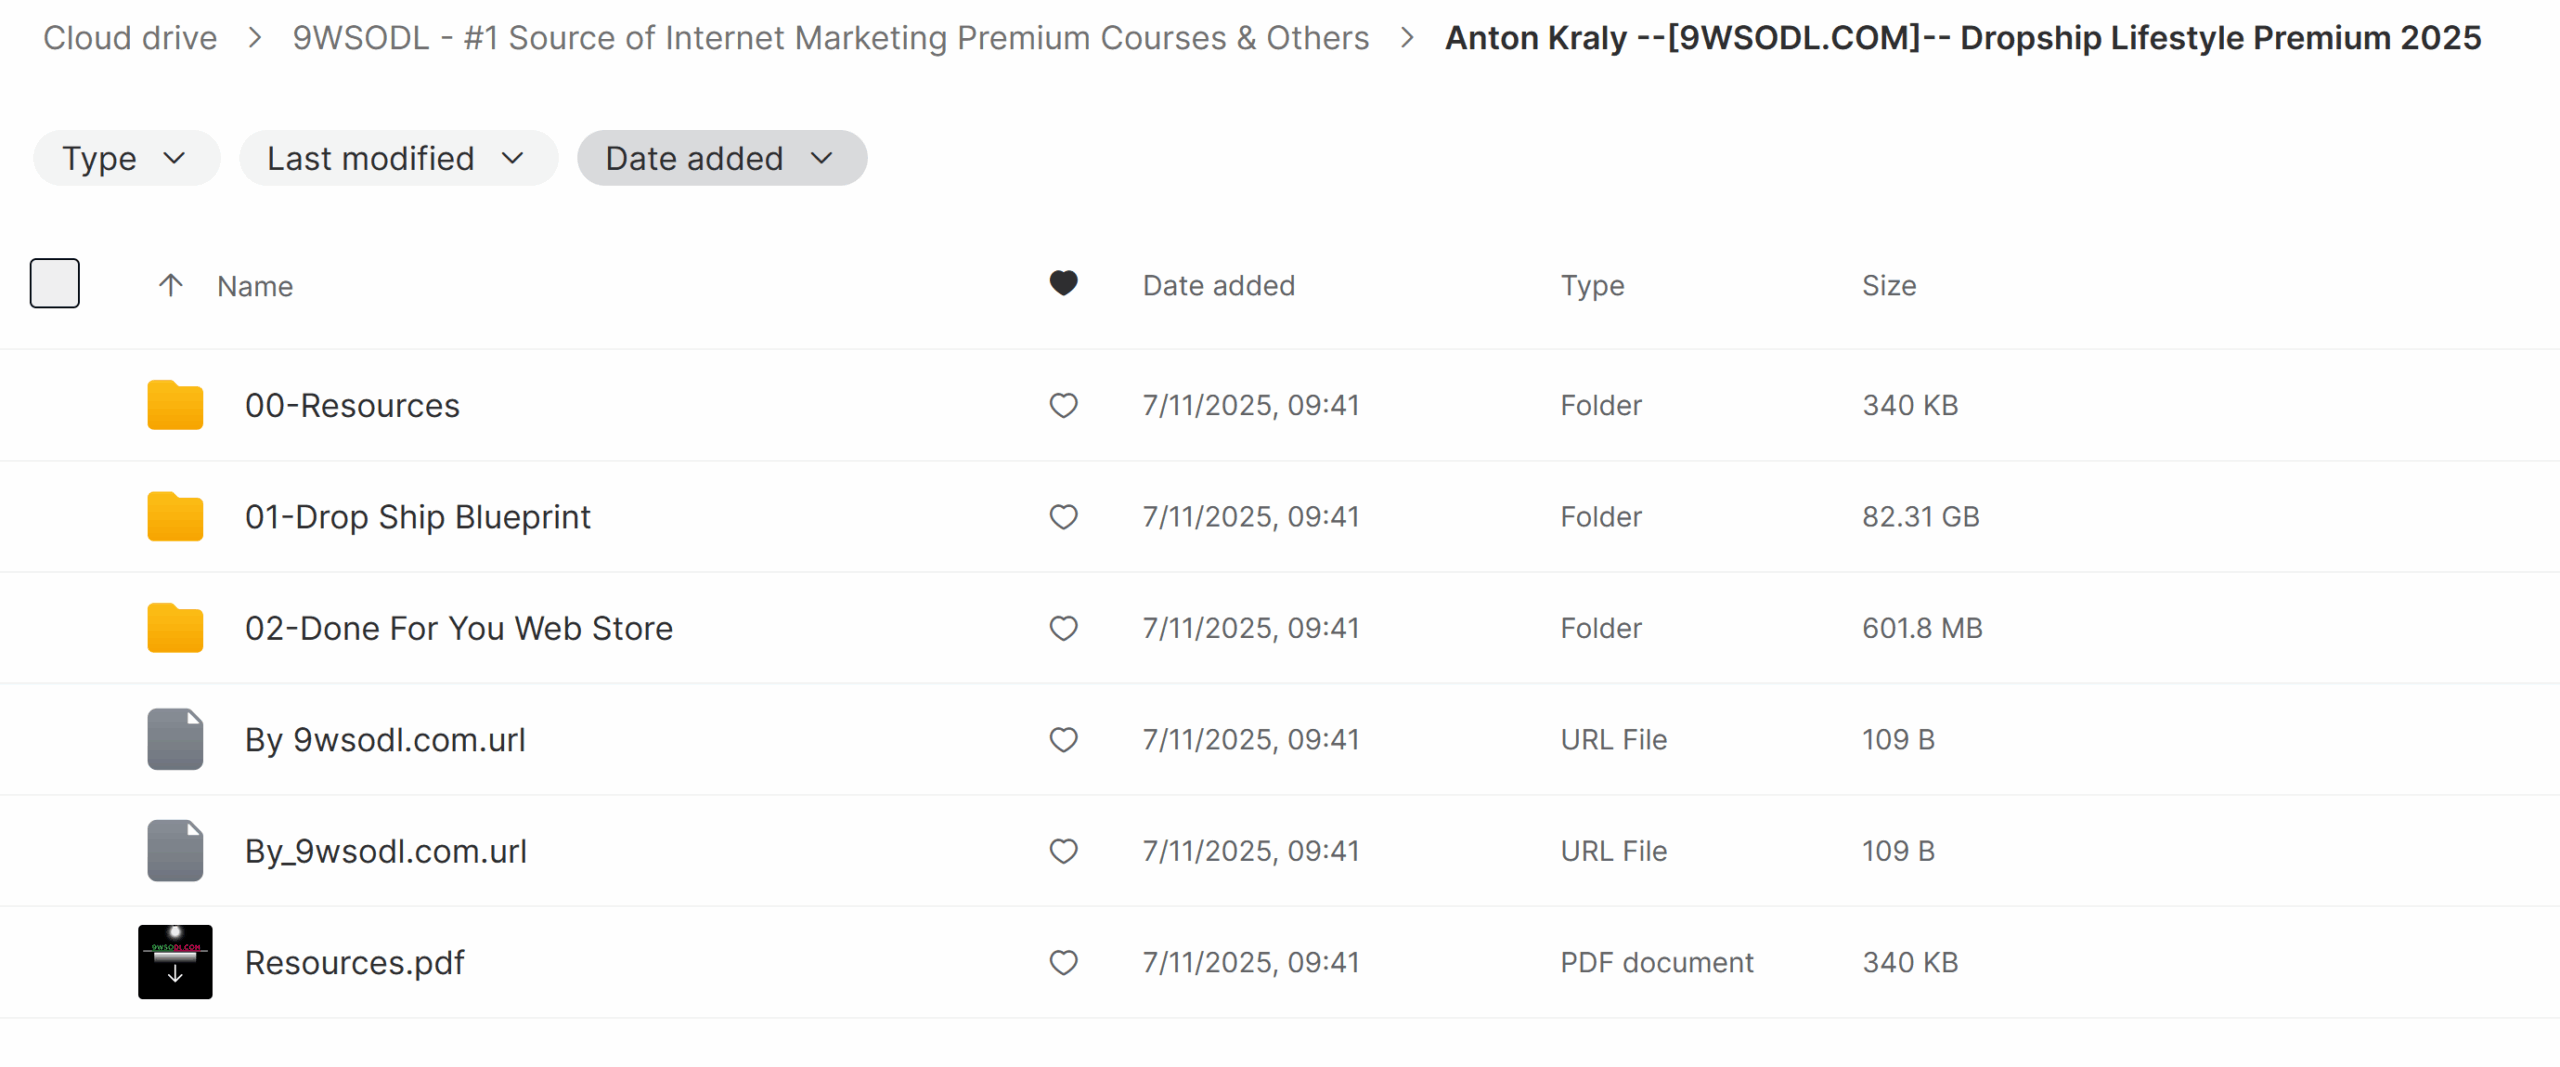The image size is (2560, 1067).
Task: Sort files by the Size column
Action: [1888, 286]
